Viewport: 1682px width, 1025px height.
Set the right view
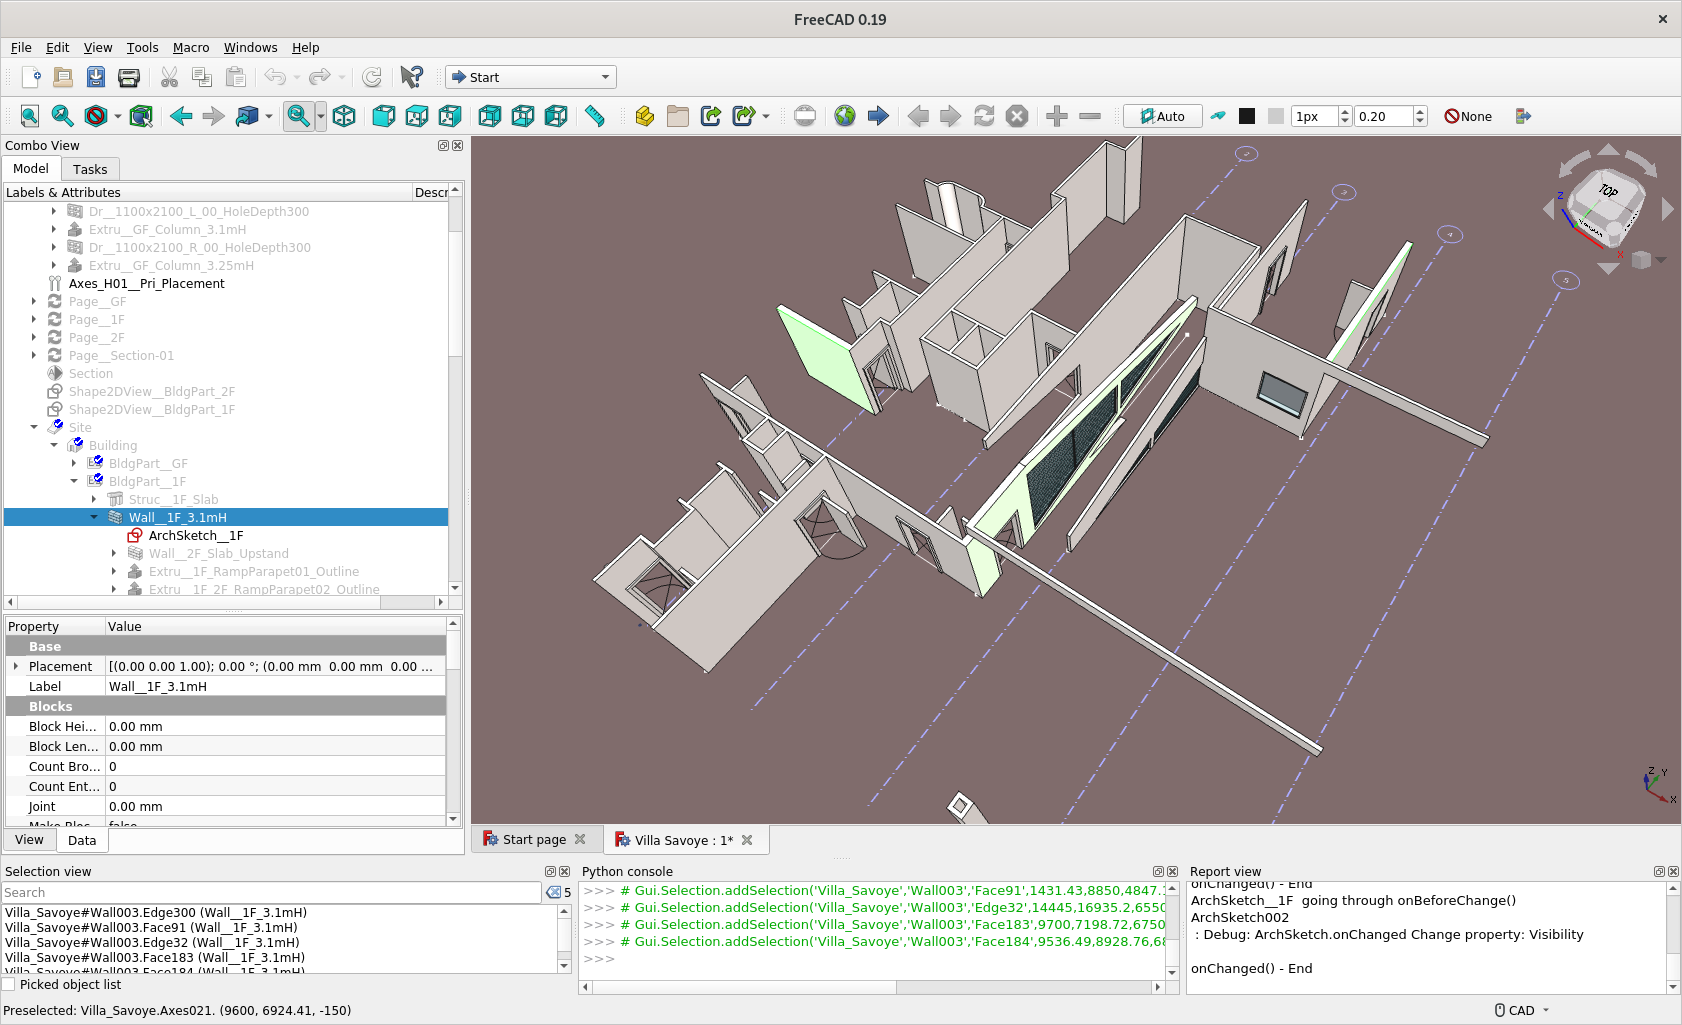[450, 116]
